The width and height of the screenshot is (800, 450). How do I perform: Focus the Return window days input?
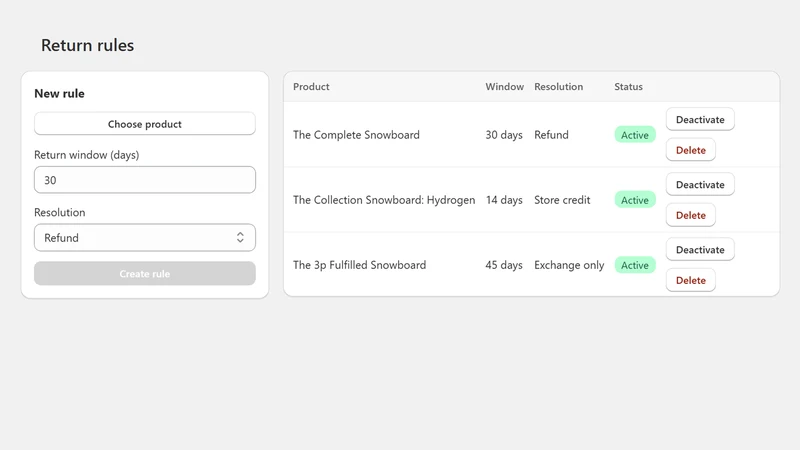[145, 180]
